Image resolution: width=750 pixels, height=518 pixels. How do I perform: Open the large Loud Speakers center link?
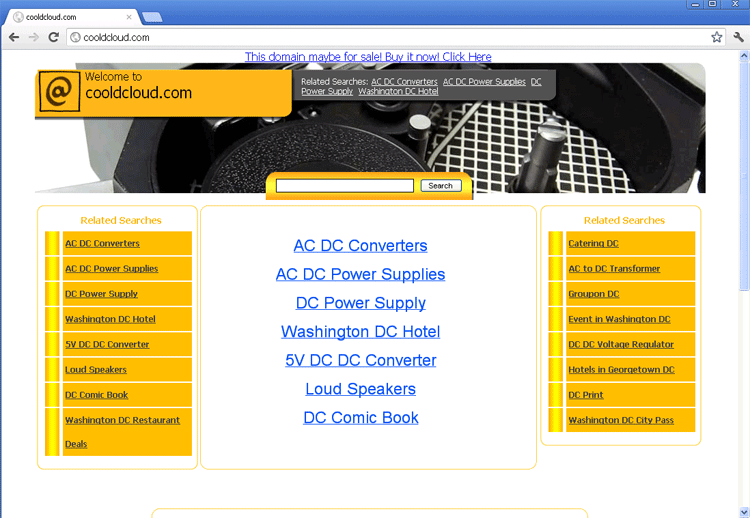360,389
